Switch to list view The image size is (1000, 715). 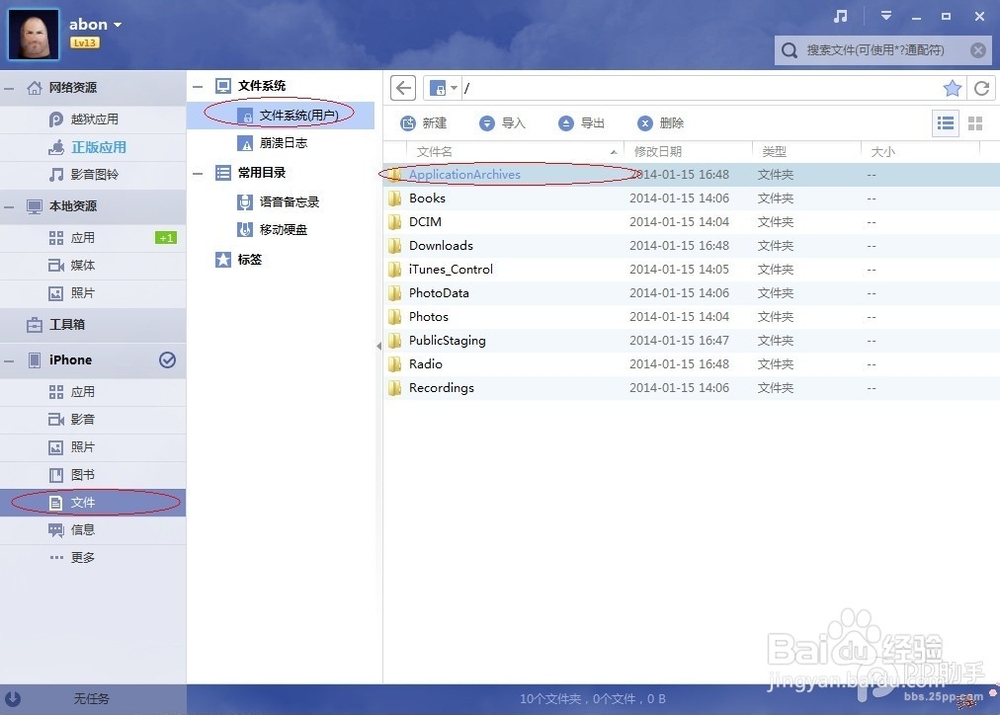945,123
